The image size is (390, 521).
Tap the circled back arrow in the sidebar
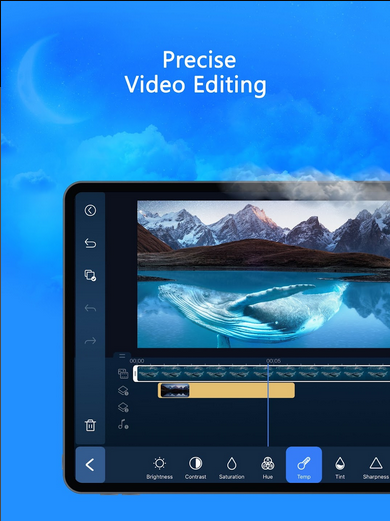coord(90,210)
